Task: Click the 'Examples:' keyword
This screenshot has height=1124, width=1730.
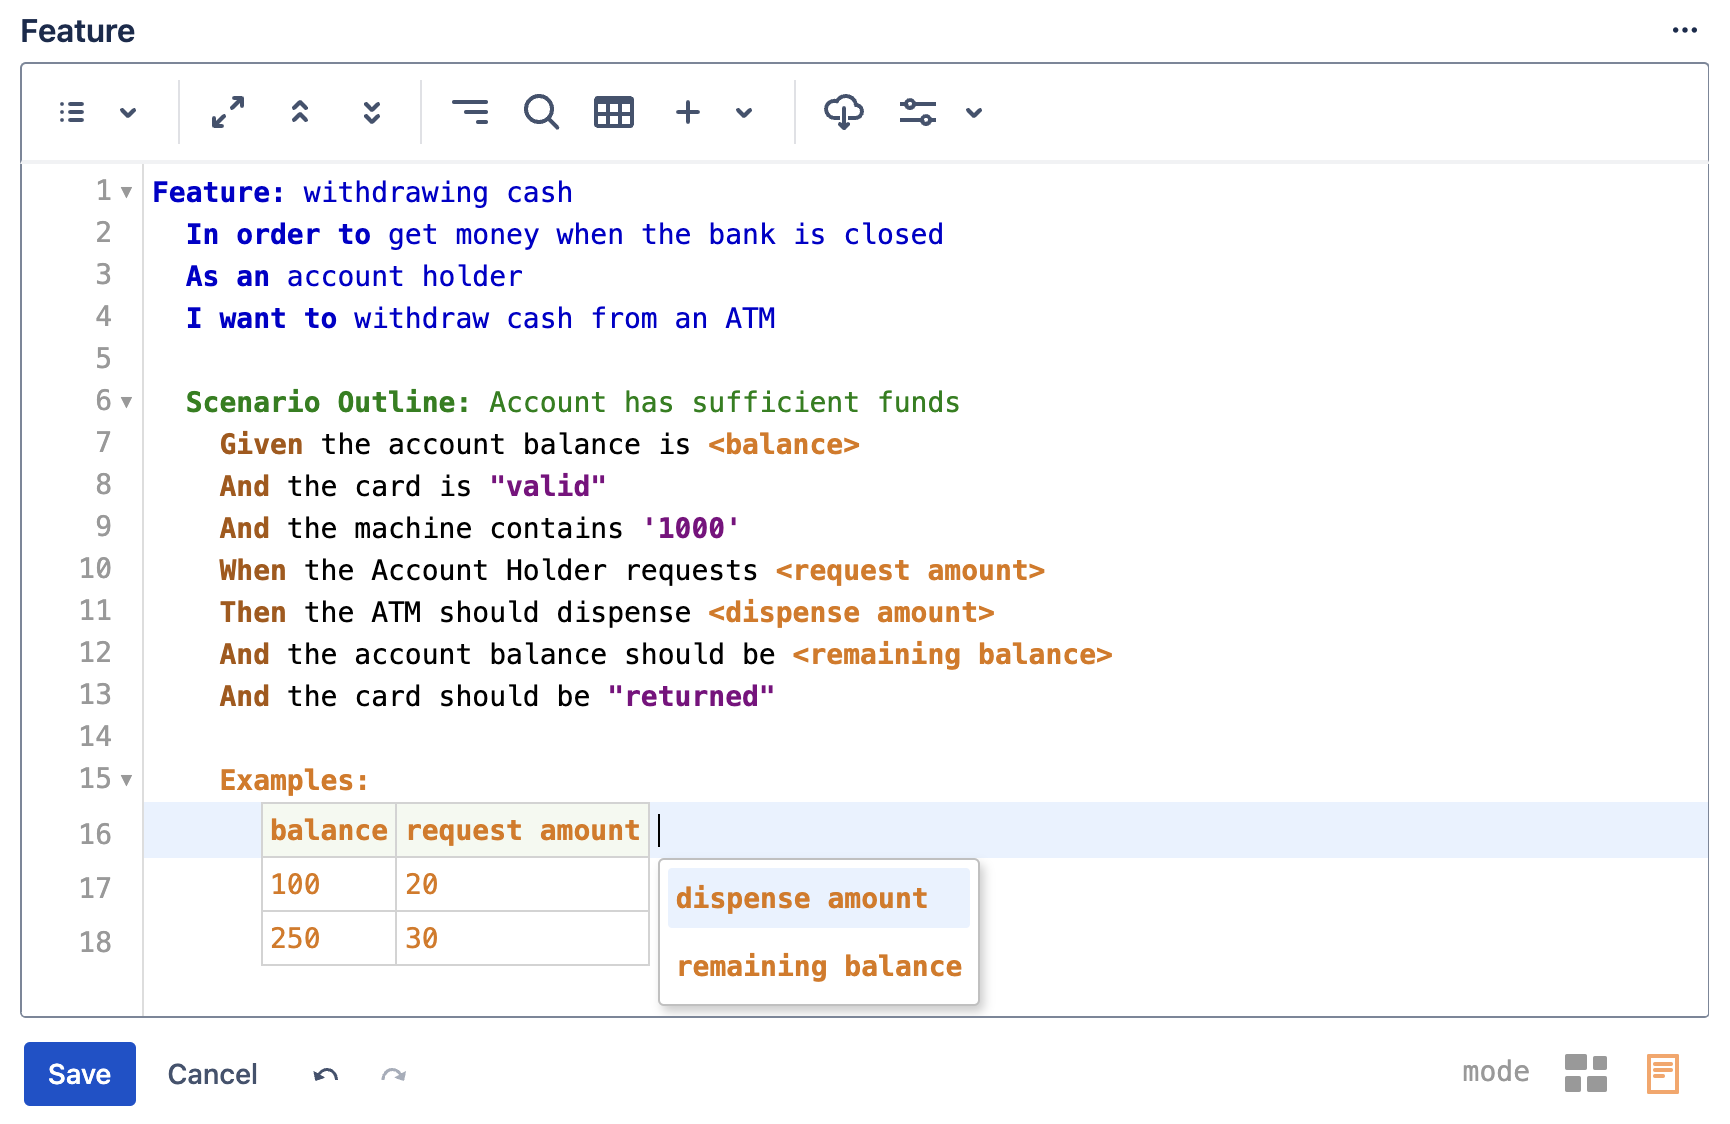Action: (294, 780)
